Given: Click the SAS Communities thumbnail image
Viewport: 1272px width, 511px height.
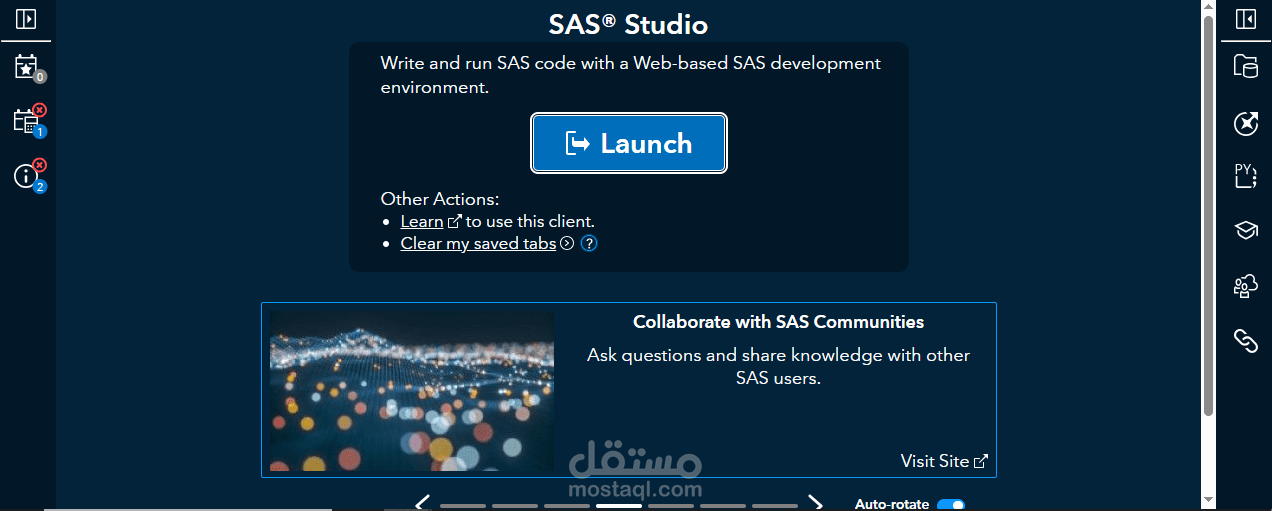Looking at the screenshot, I should pyautogui.click(x=412, y=390).
